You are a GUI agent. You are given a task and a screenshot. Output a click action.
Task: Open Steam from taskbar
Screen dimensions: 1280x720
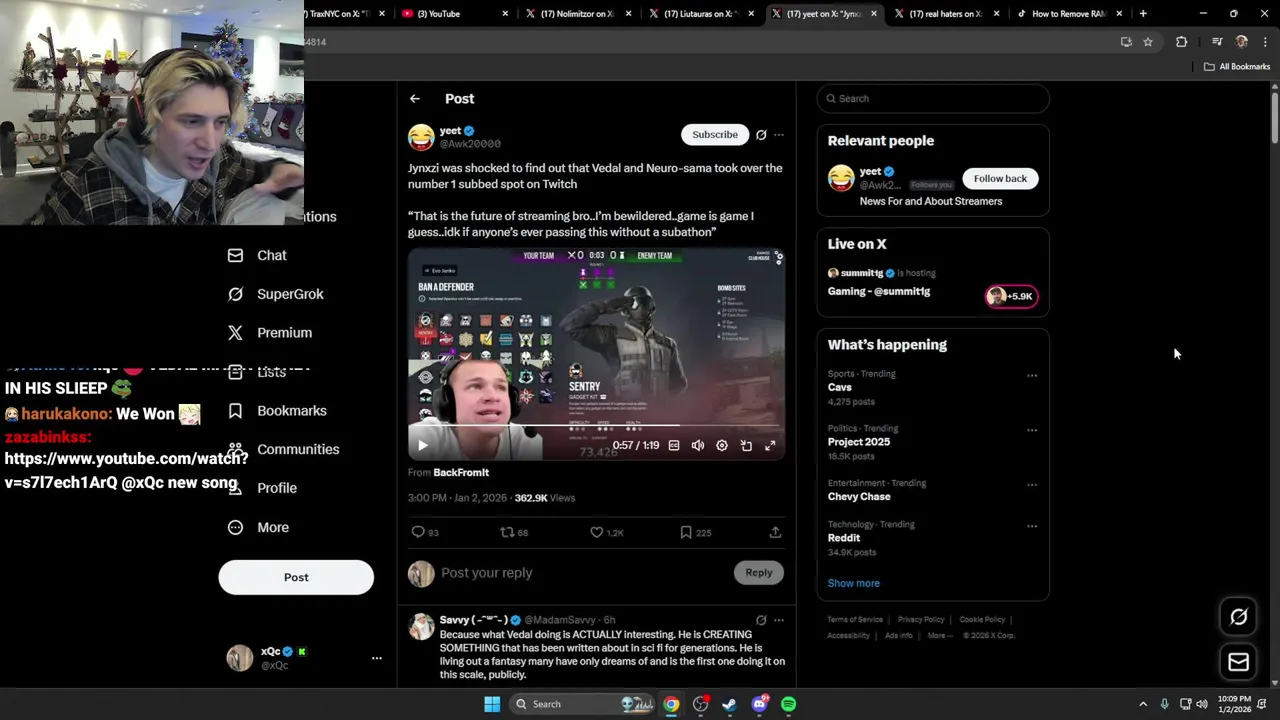[730, 704]
